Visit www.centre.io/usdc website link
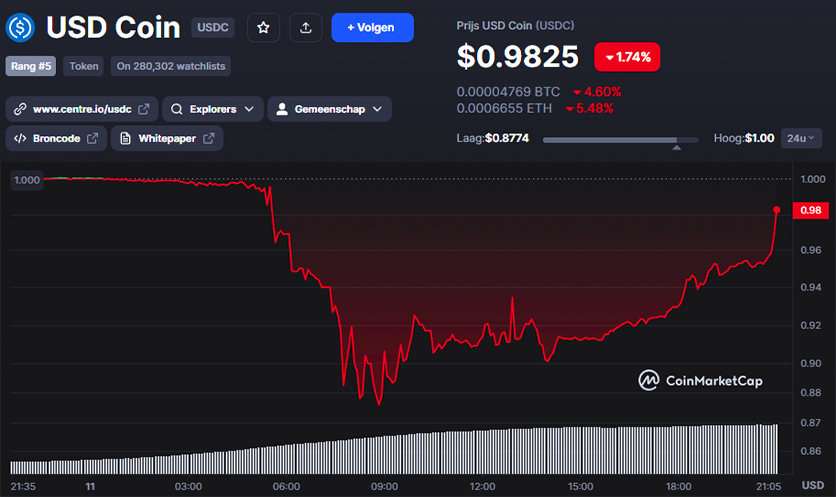836x497 pixels. click(82, 109)
